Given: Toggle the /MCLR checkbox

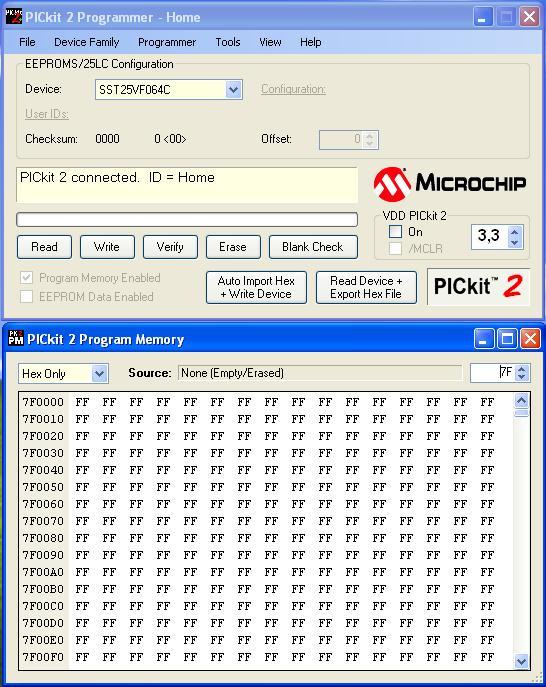Looking at the screenshot, I should (395, 248).
